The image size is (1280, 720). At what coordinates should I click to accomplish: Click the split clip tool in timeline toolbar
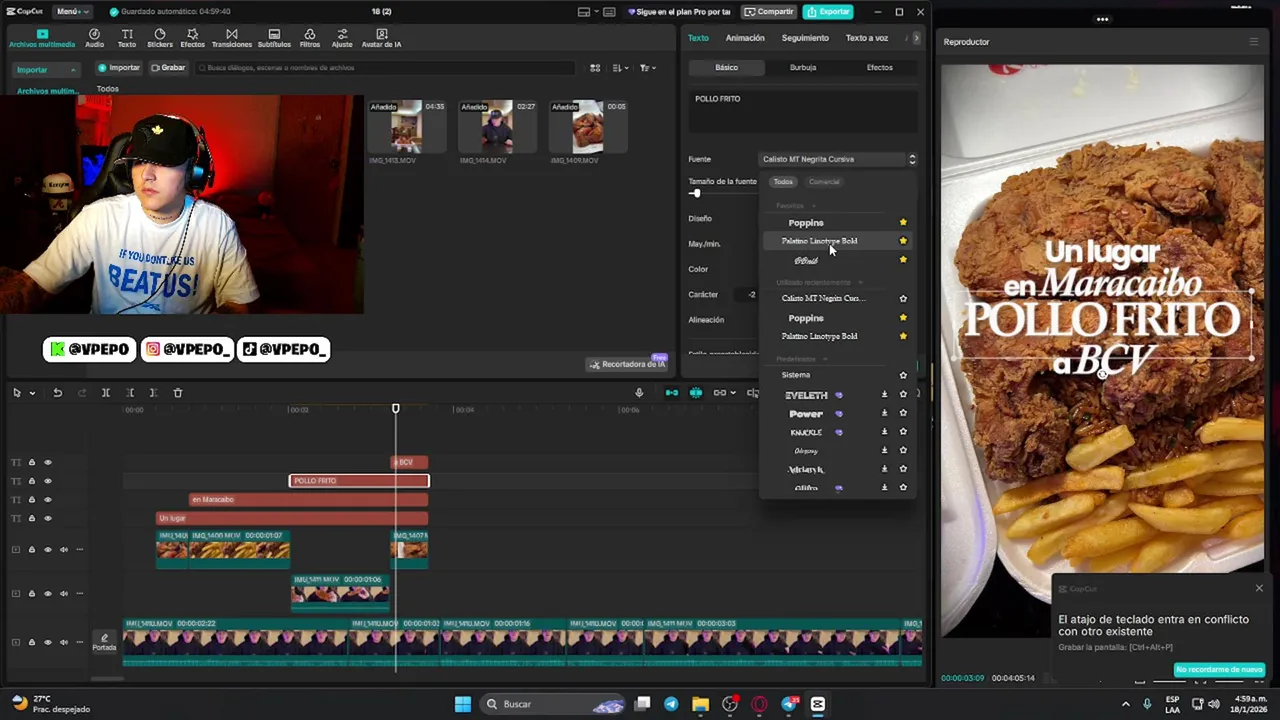click(x=105, y=393)
